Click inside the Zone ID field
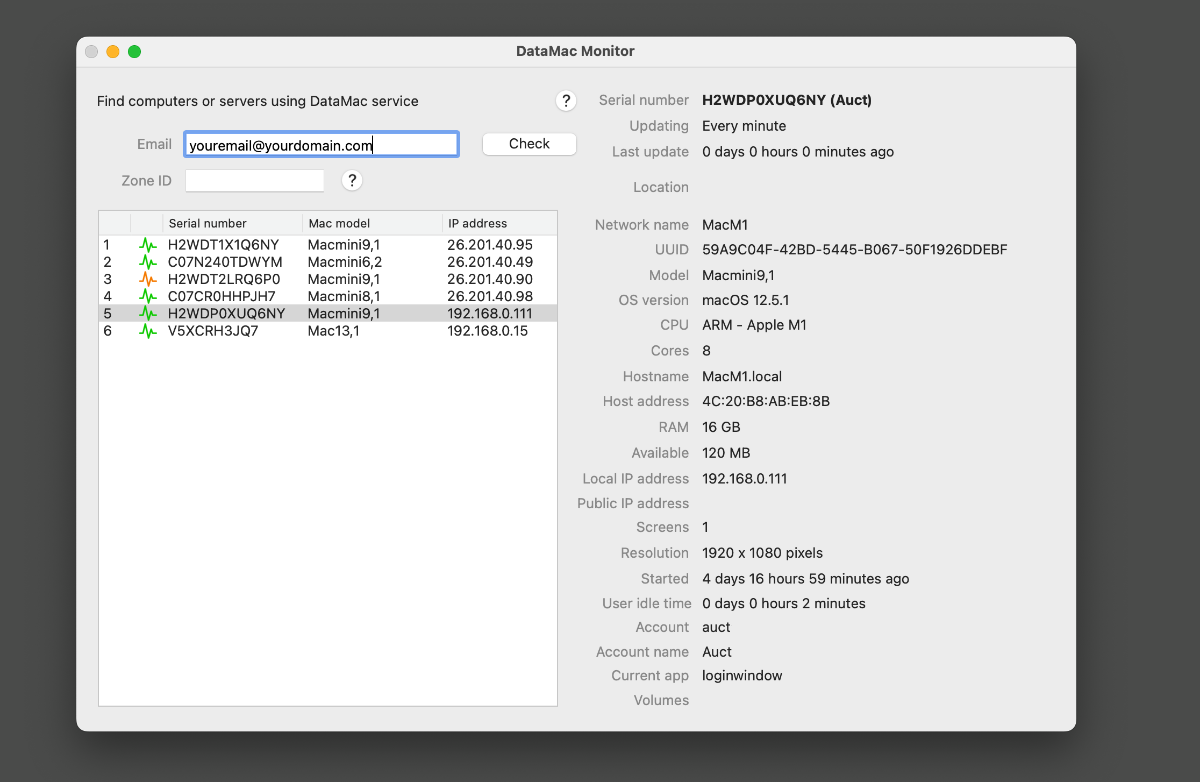The width and height of the screenshot is (1200, 782). tap(255, 181)
